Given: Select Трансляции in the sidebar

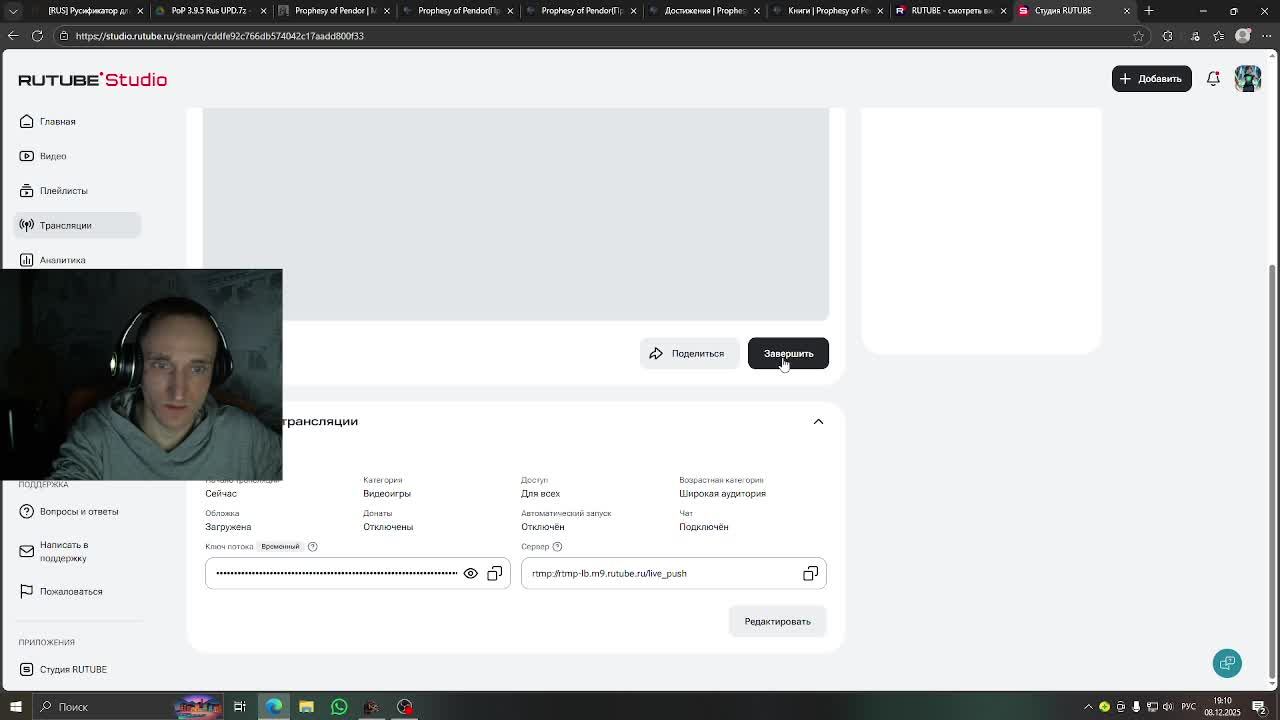Looking at the screenshot, I should click(78, 225).
